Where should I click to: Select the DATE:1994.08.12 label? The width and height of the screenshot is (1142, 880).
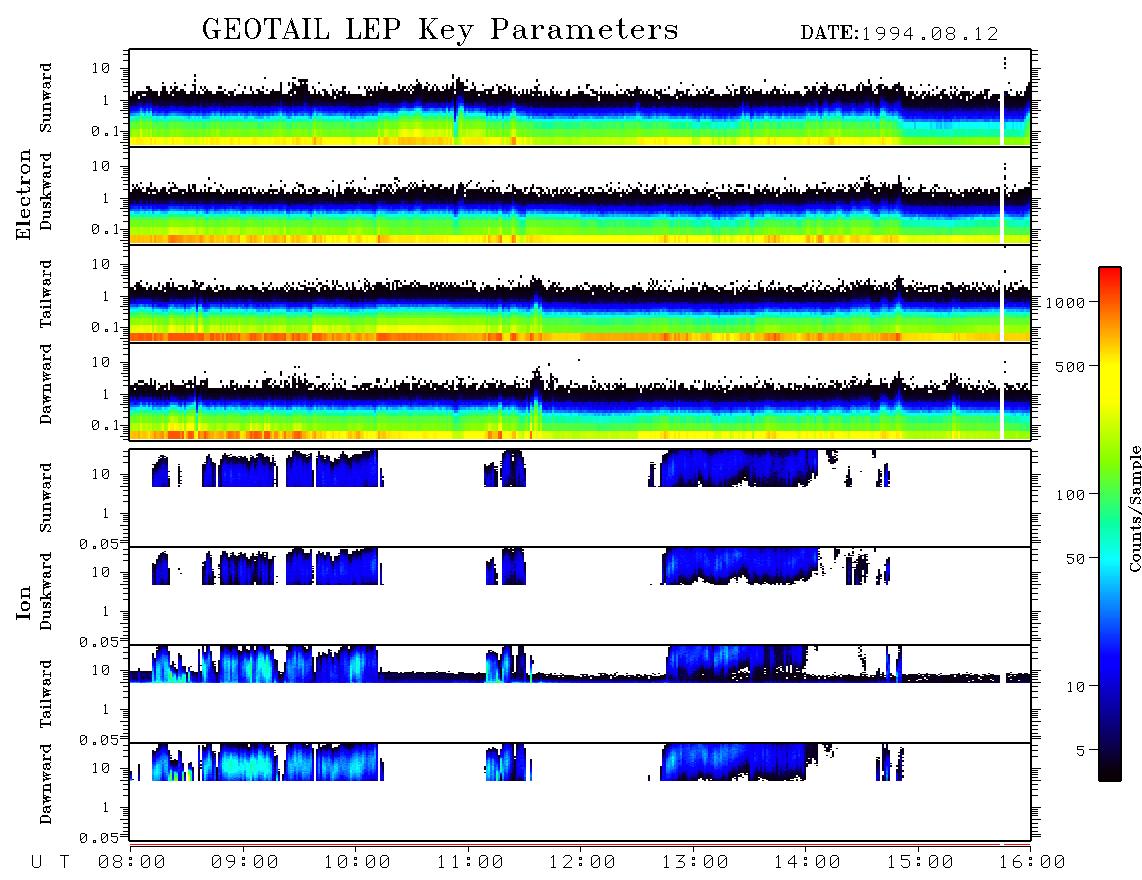point(899,34)
